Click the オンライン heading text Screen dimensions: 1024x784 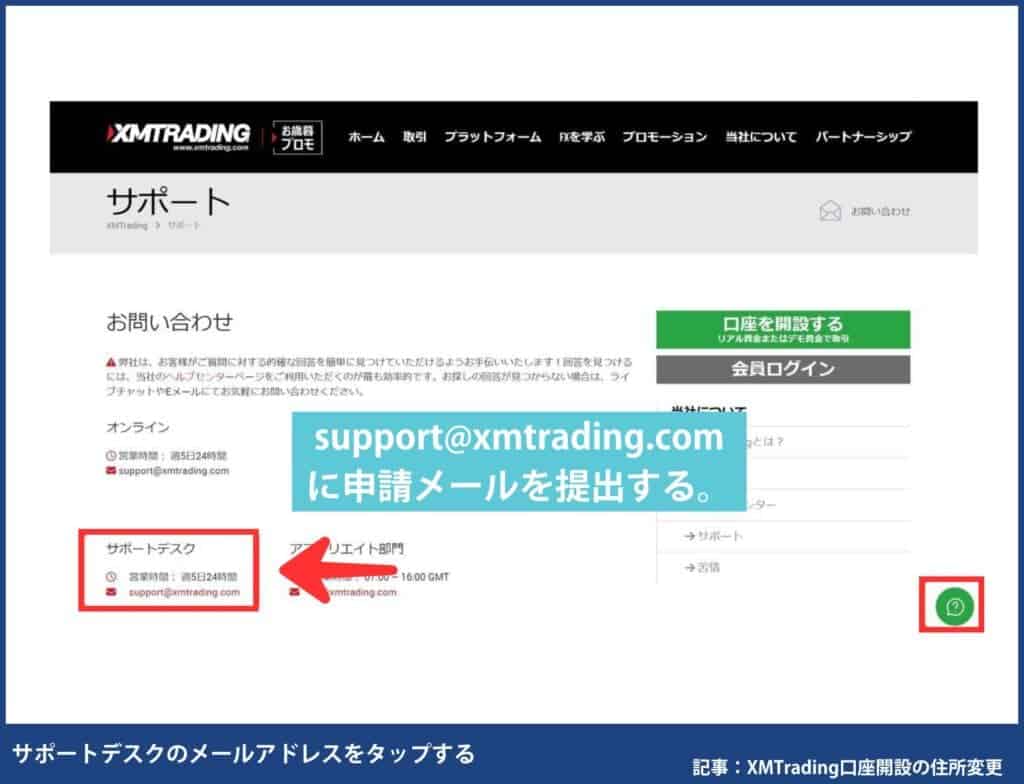pyautogui.click(x=138, y=427)
